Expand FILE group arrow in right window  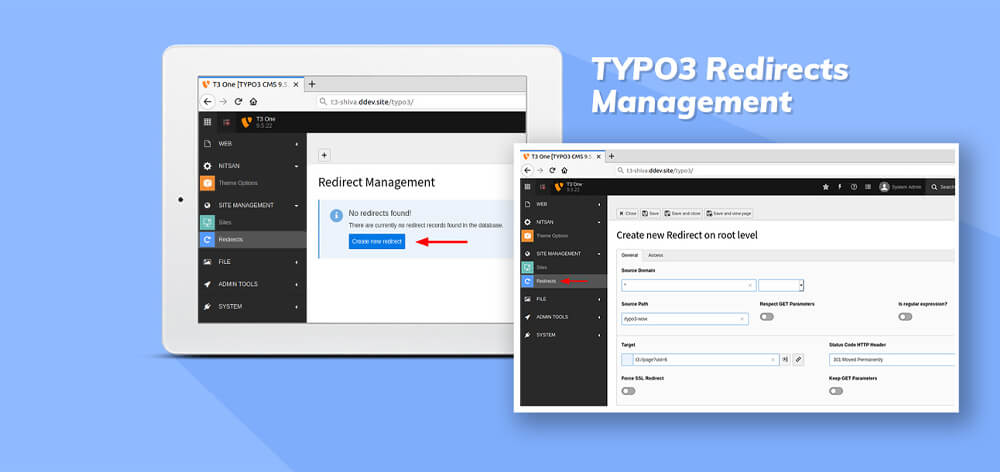(x=599, y=299)
